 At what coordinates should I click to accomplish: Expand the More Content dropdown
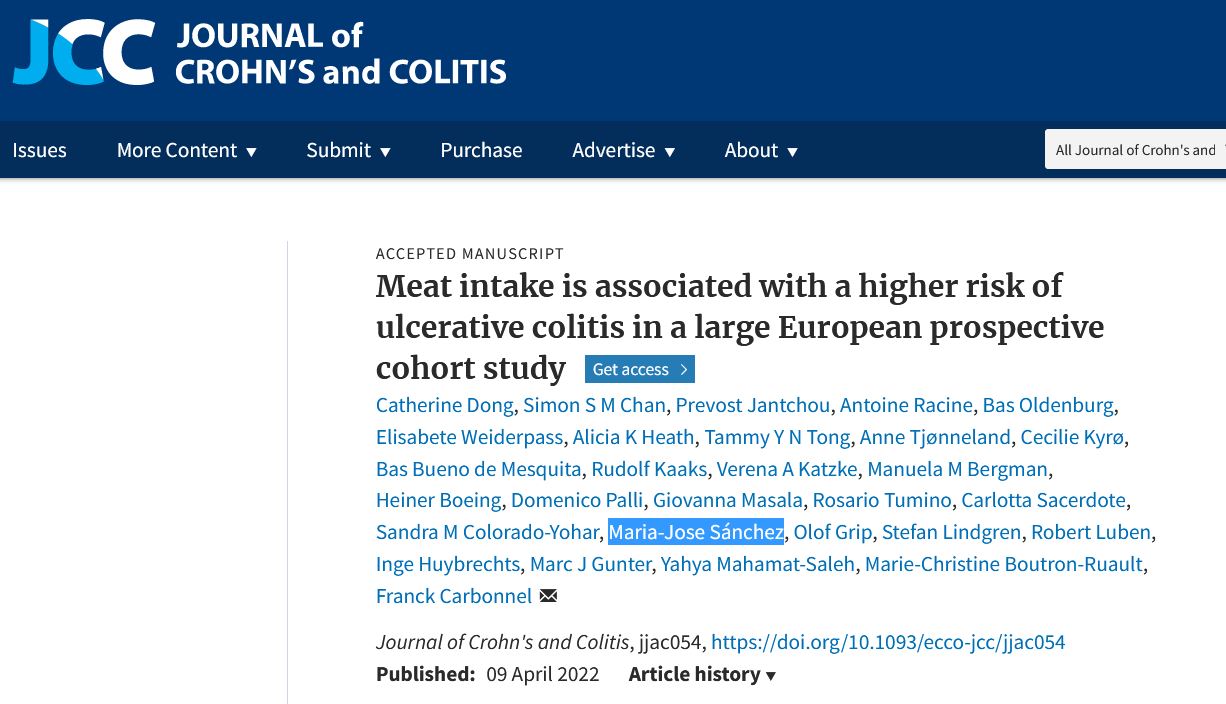point(187,150)
